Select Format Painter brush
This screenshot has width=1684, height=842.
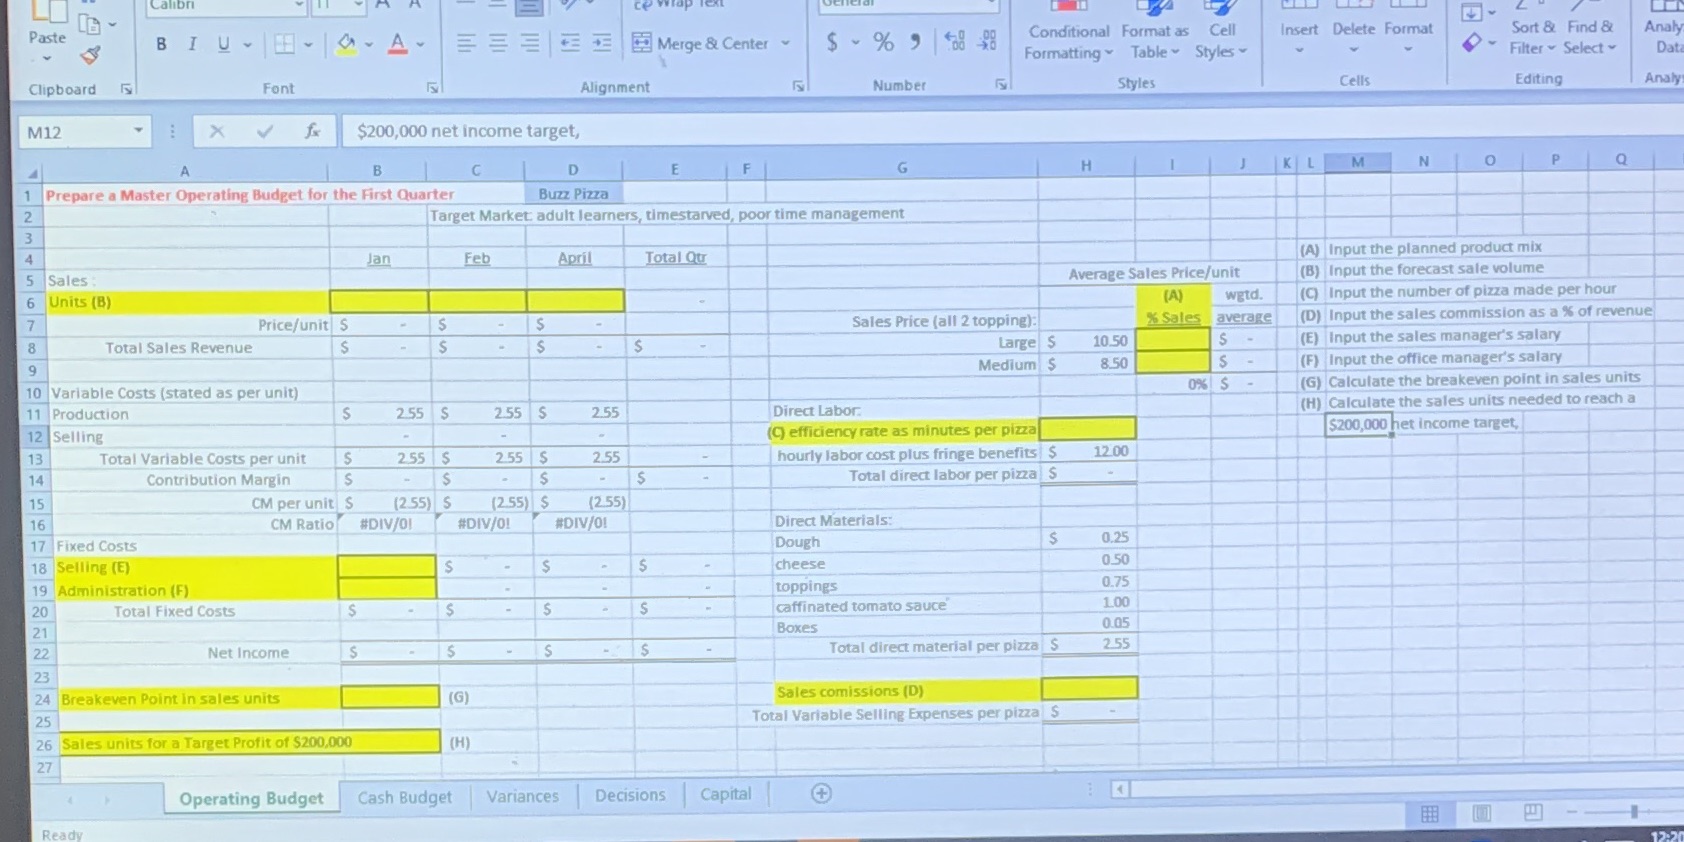click(x=91, y=55)
